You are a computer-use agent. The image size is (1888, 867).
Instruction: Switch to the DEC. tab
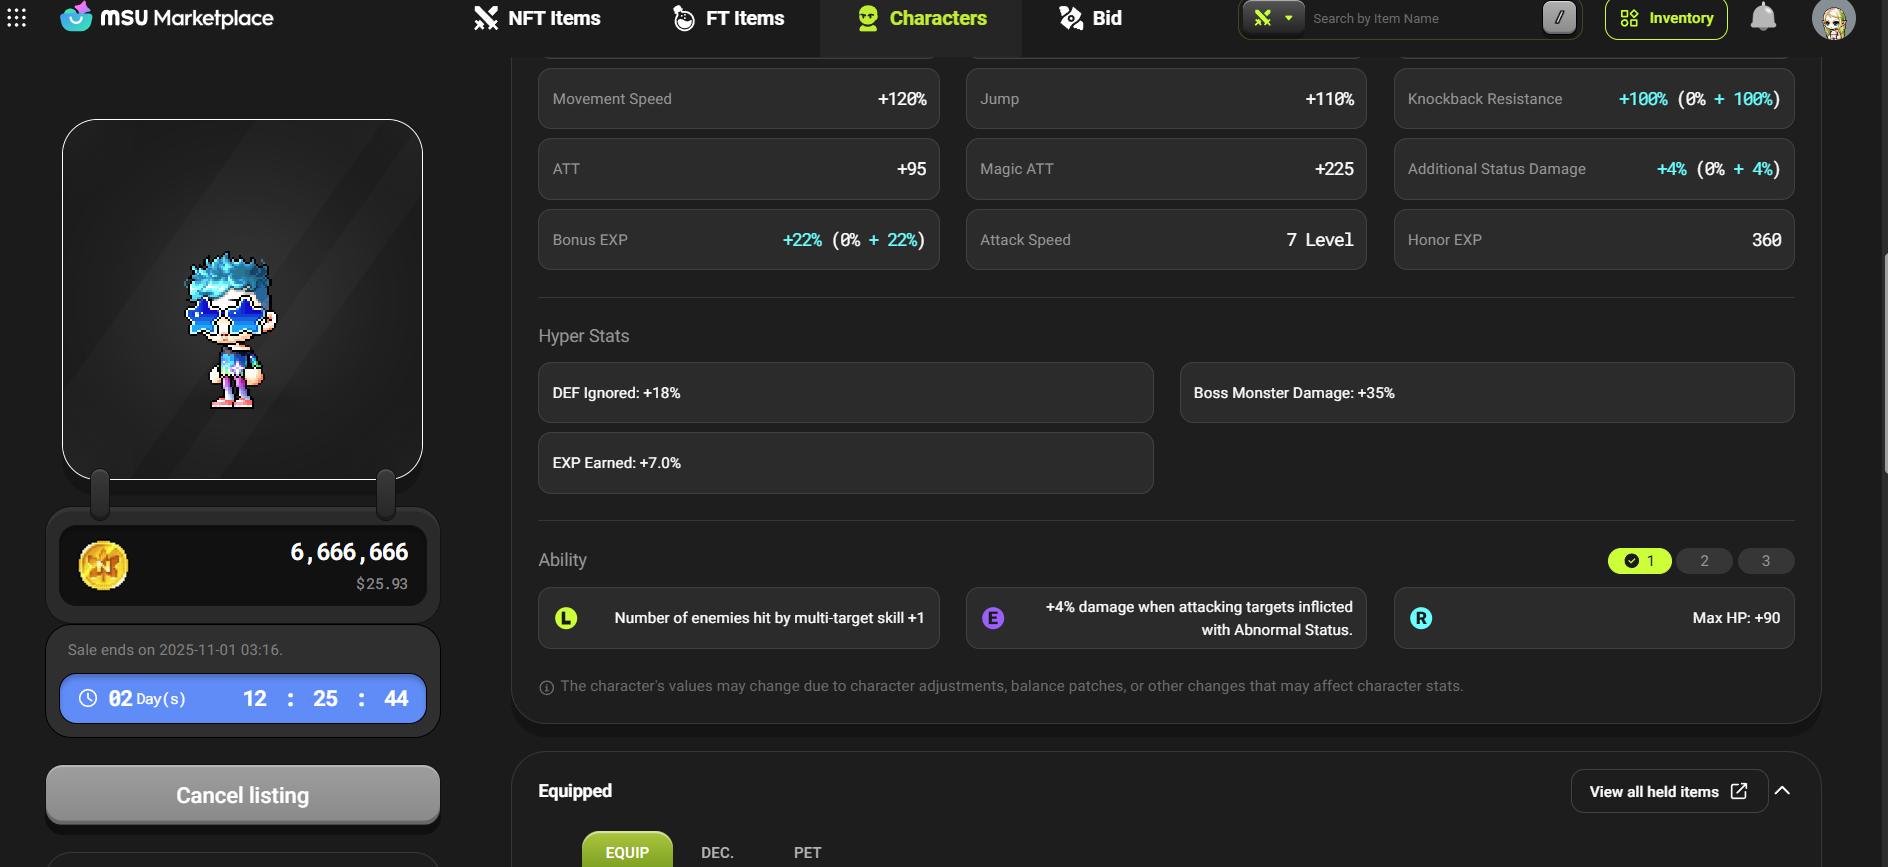point(717,852)
